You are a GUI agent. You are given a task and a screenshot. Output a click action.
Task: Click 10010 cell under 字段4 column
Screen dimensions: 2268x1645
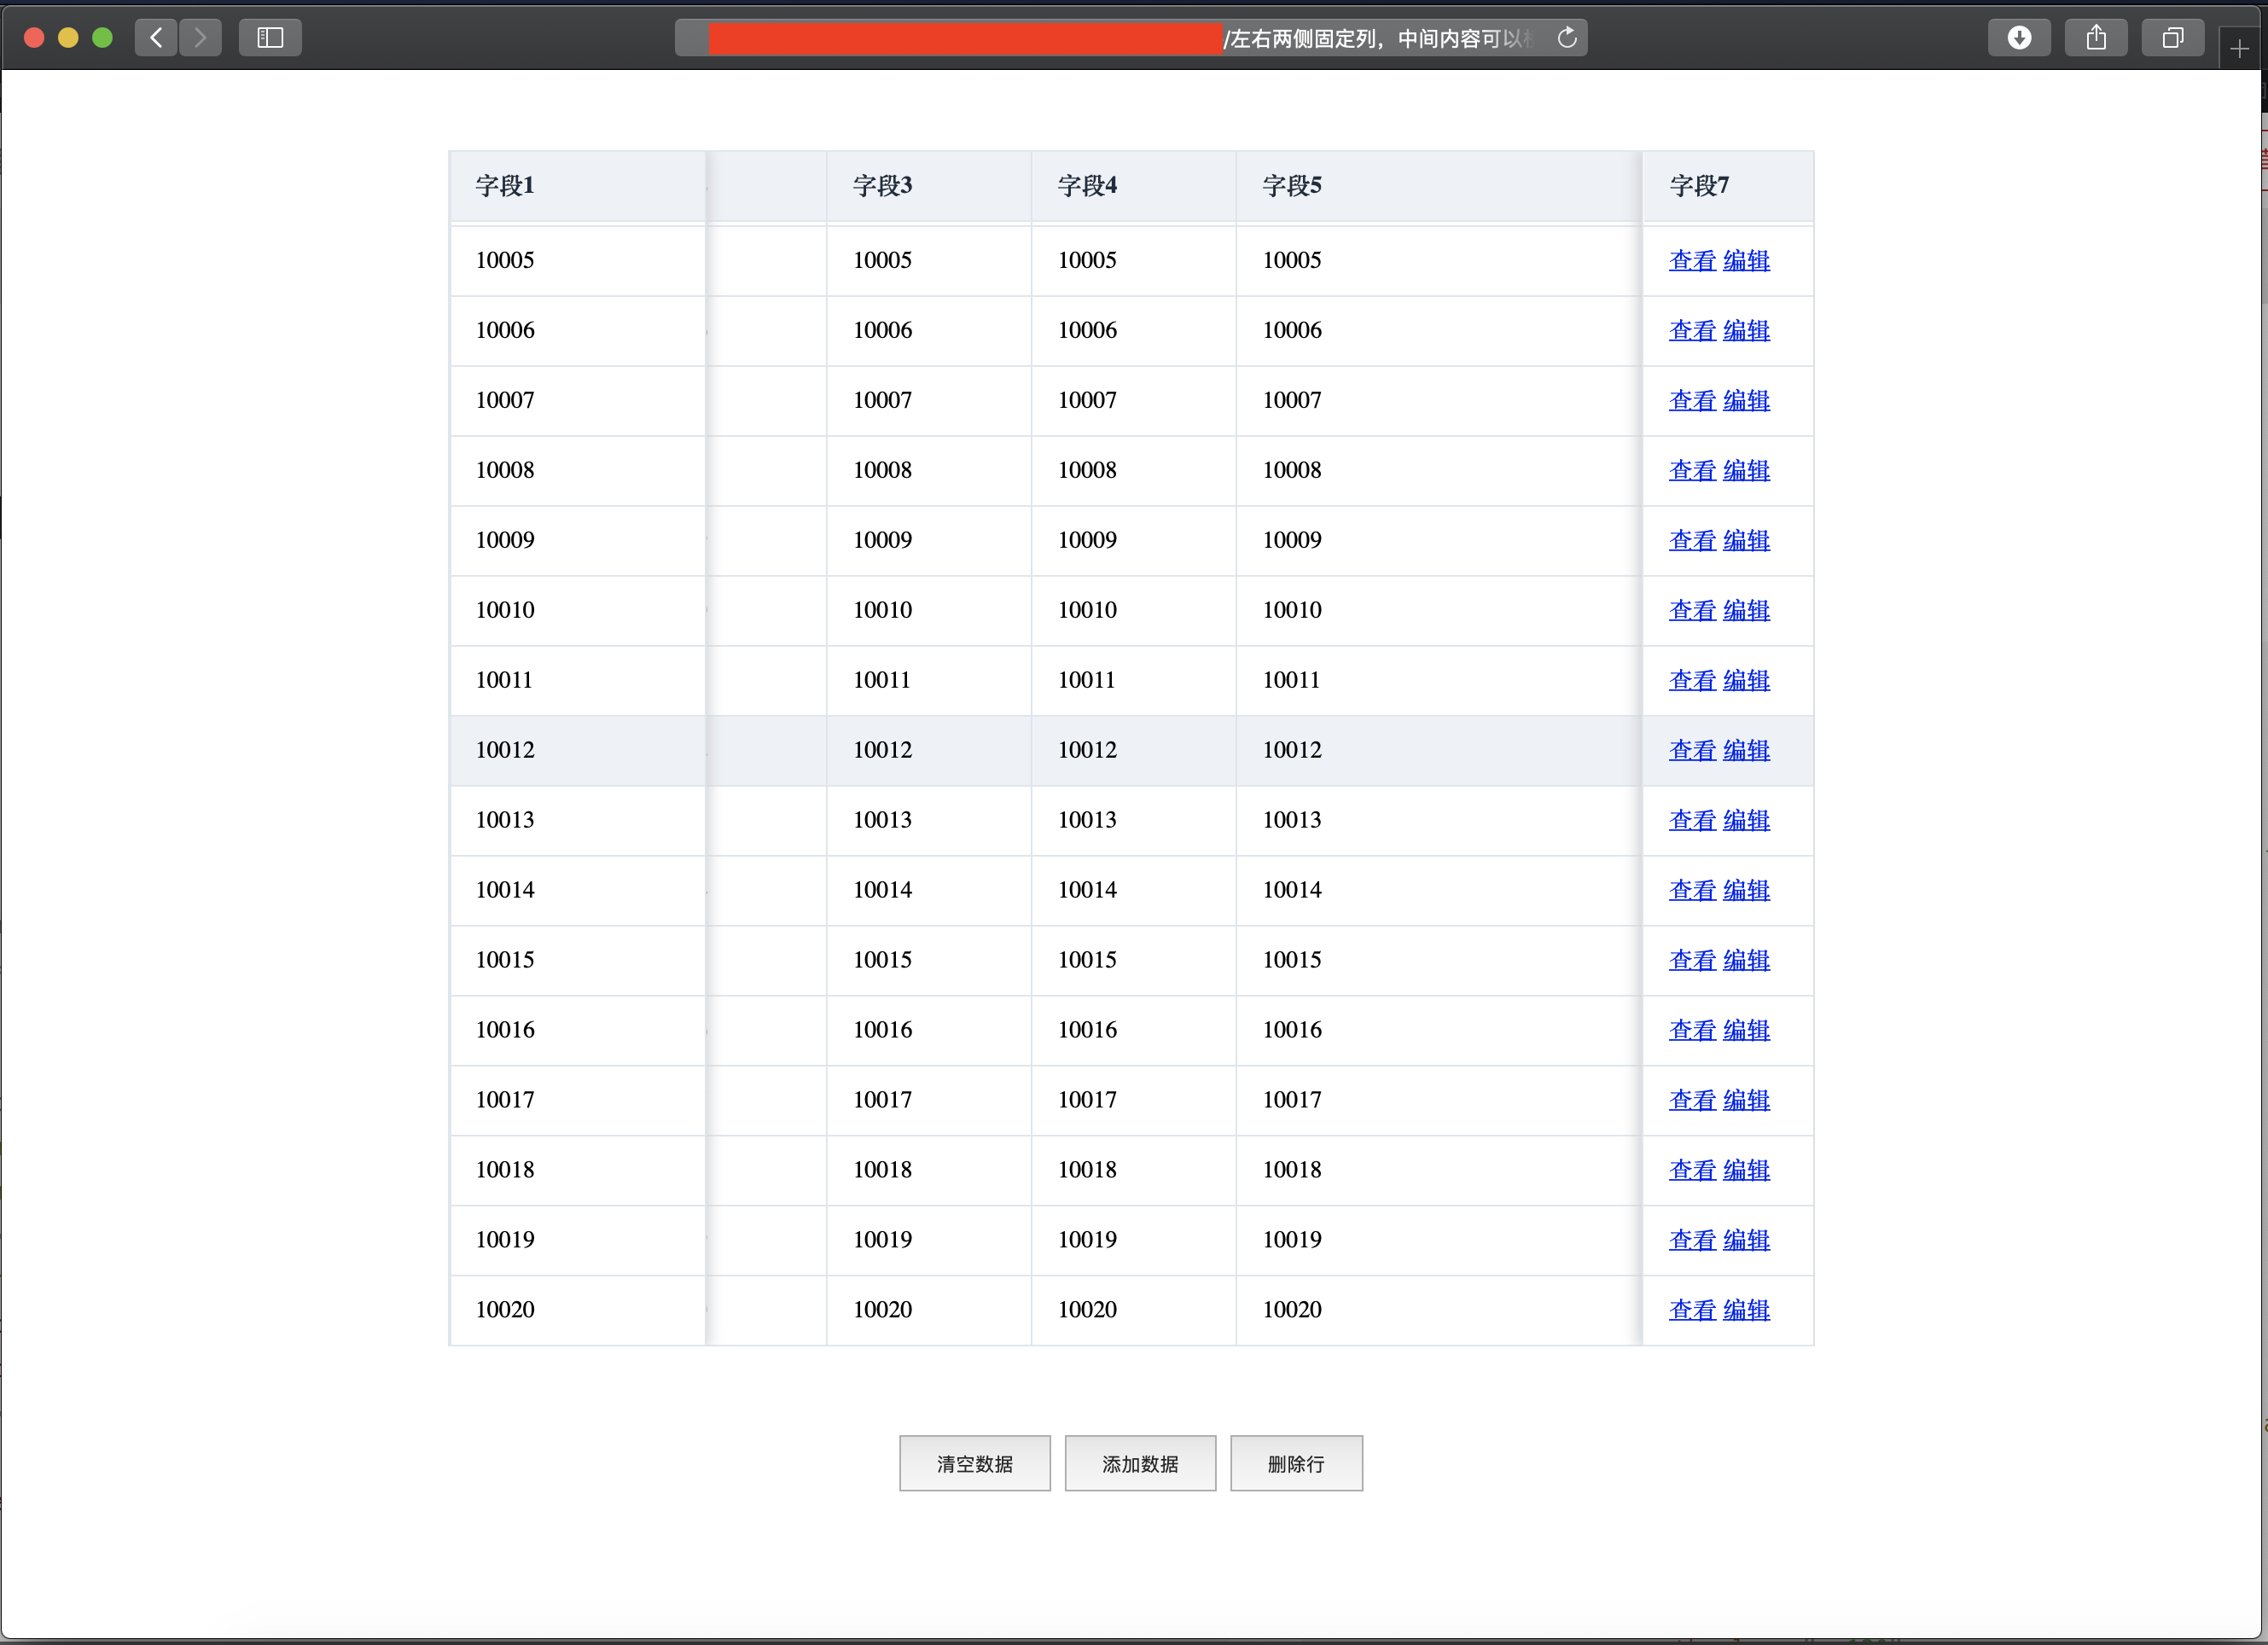pyautogui.click(x=1087, y=610)
